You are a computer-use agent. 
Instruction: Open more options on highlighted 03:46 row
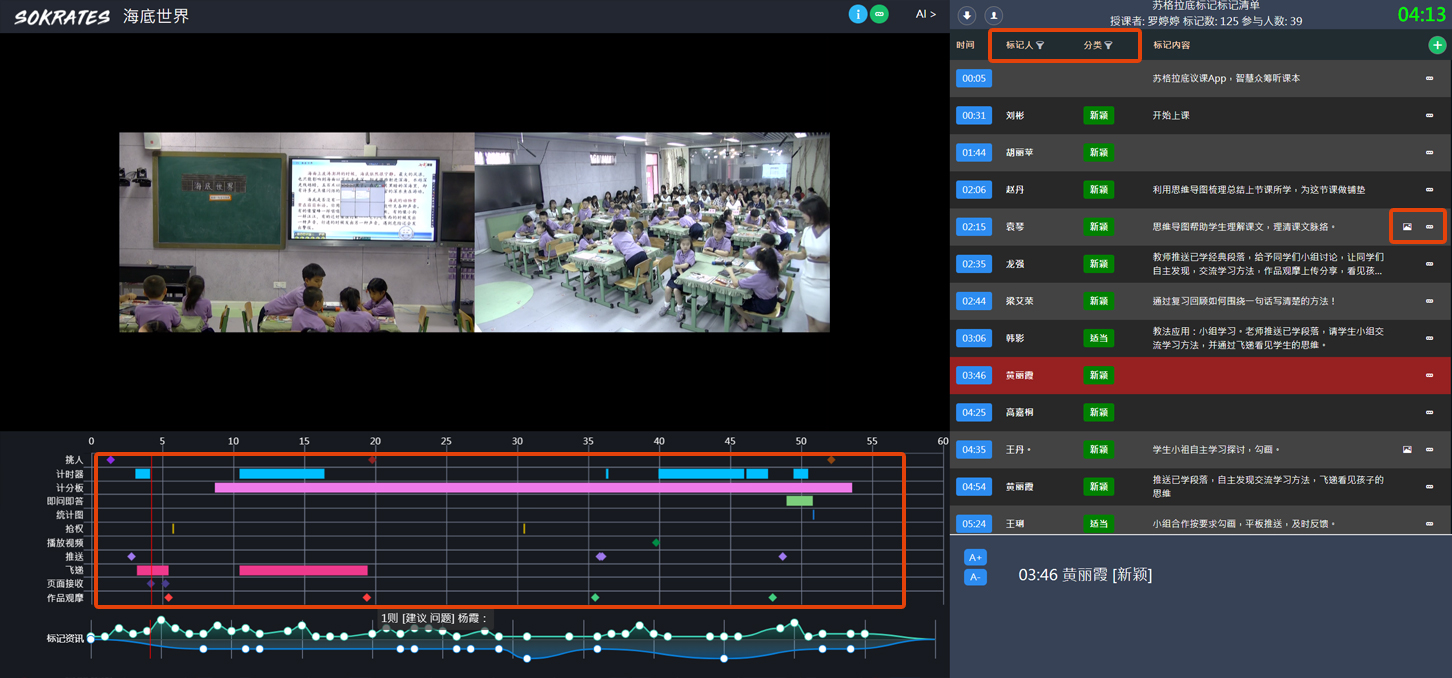[1429, 376]
